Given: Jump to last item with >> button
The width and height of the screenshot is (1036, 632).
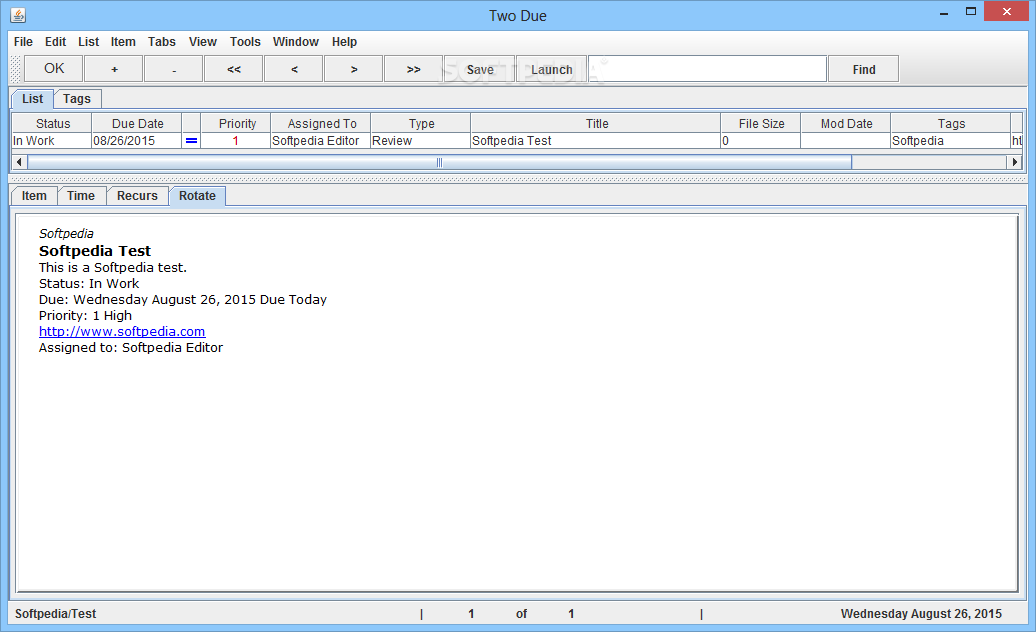Looking at the screenshot, I should (x=414, y=69).
